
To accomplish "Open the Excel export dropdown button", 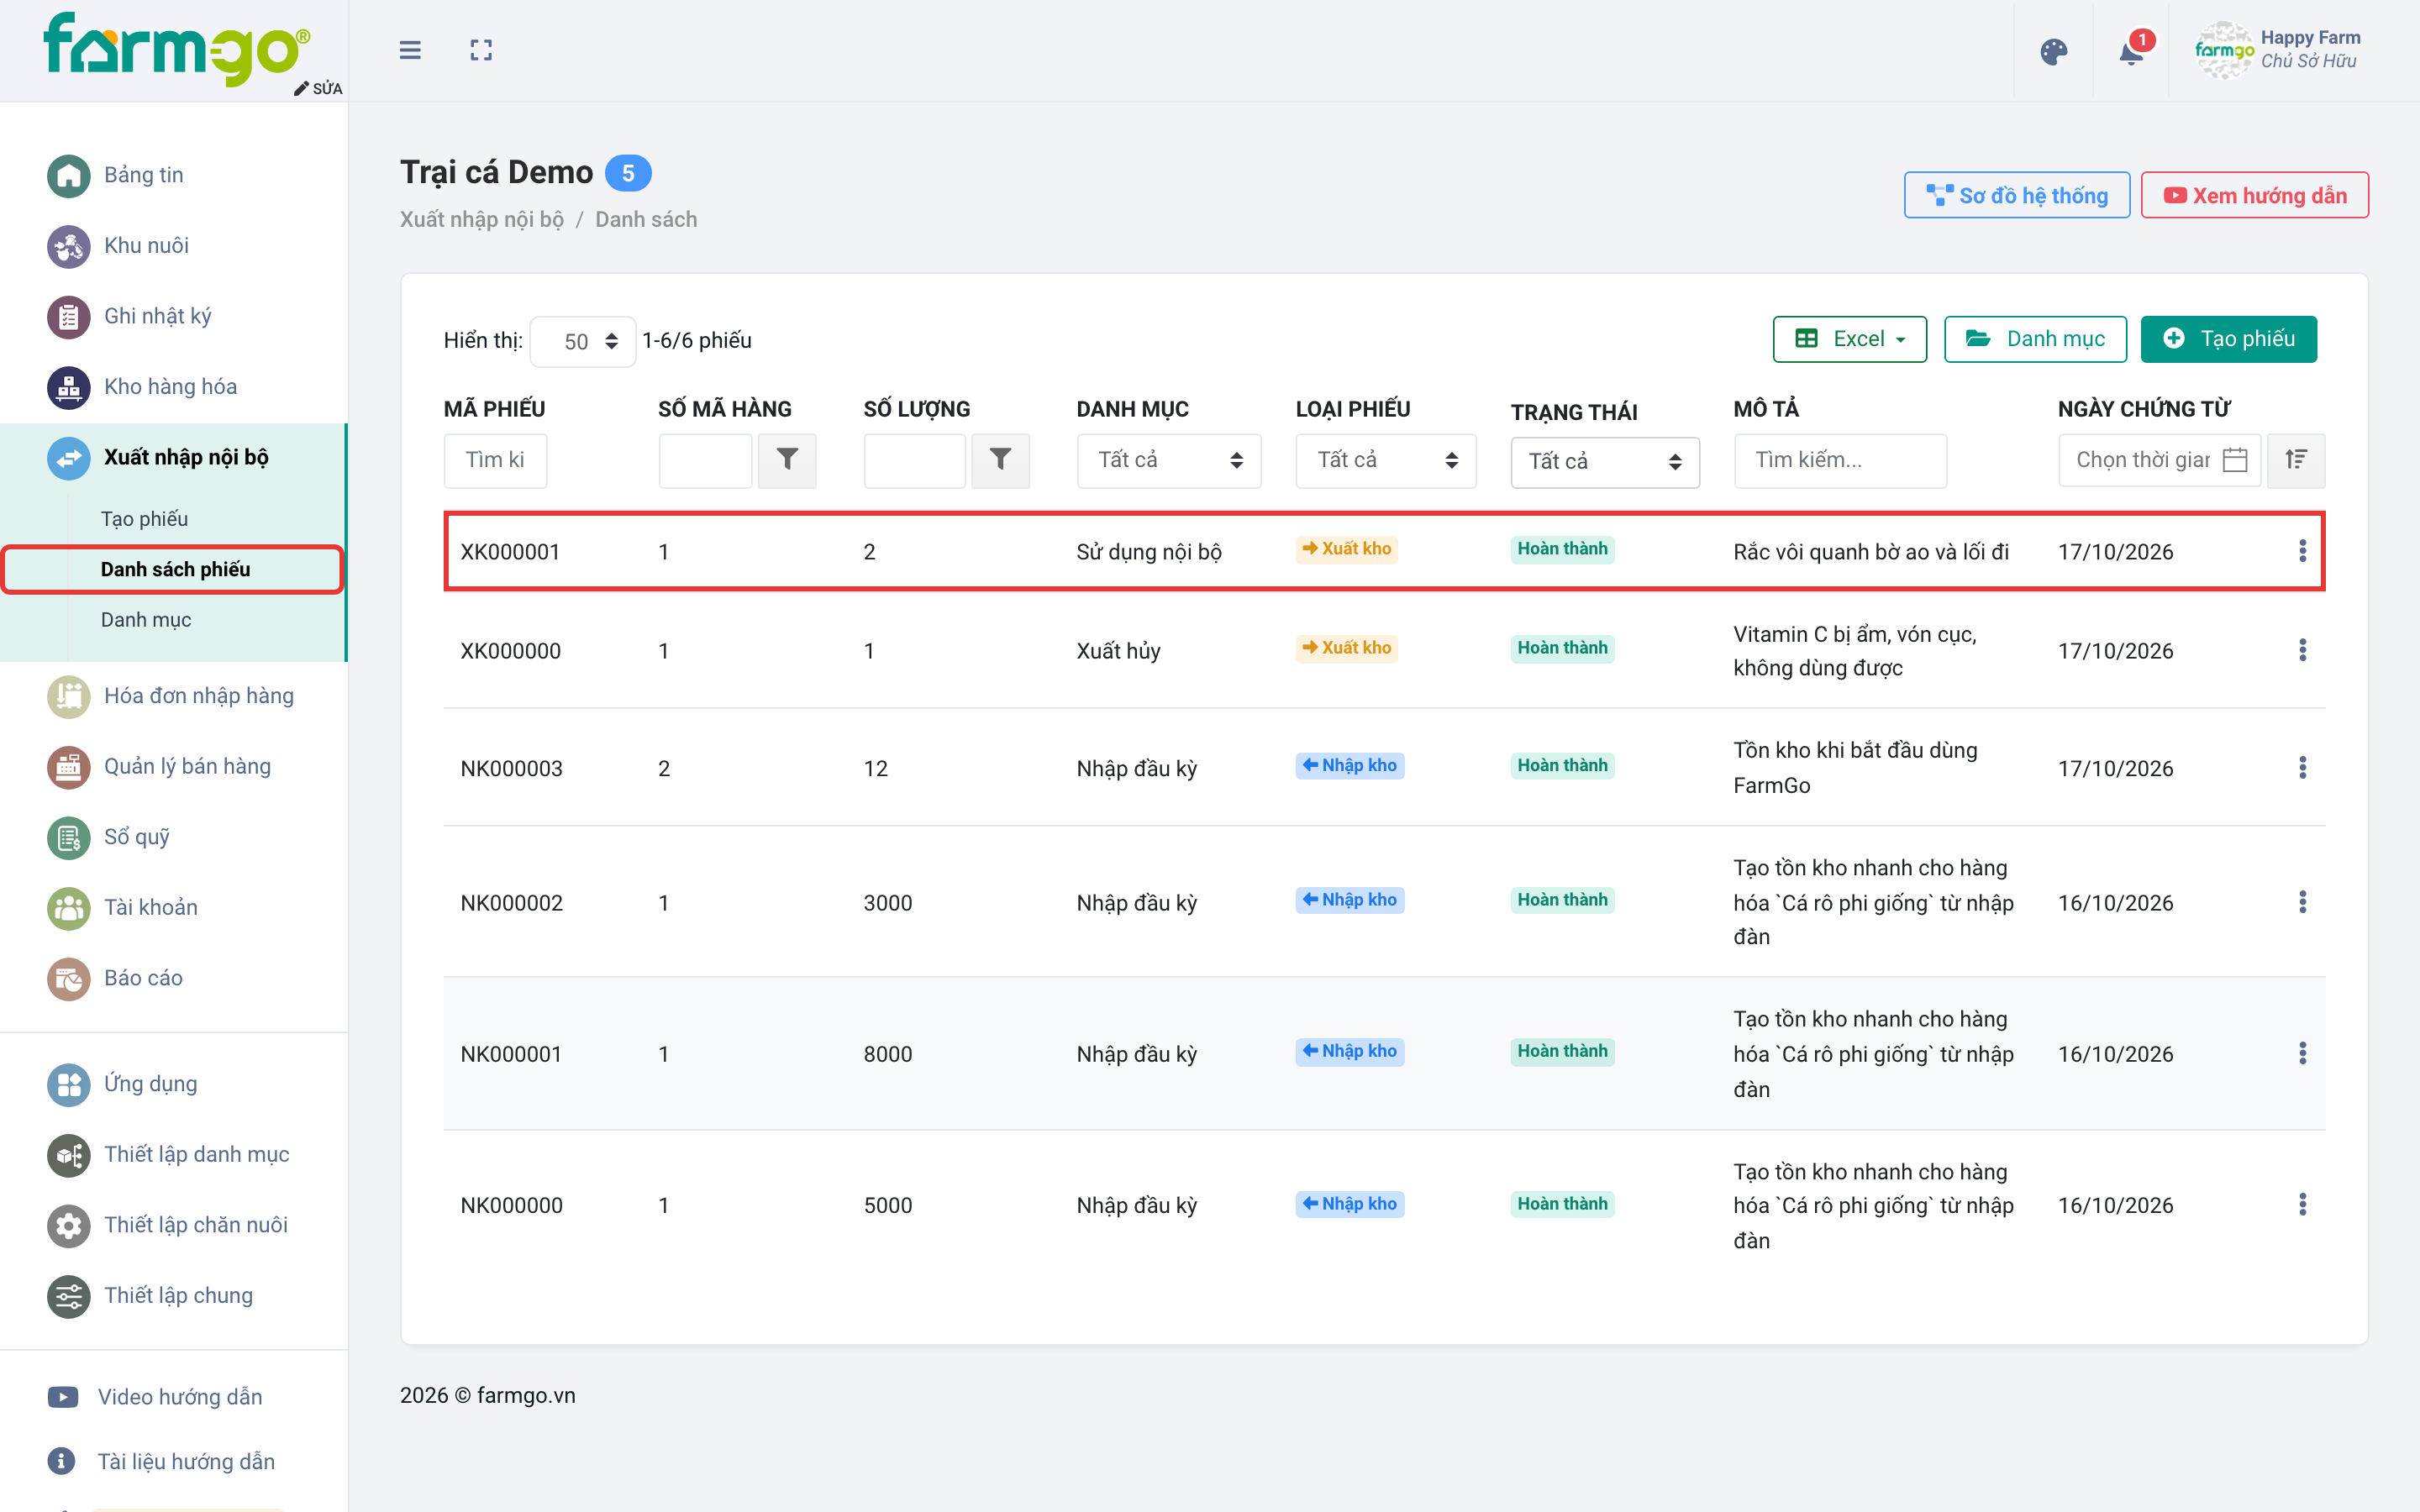I will pos(1849,339).
